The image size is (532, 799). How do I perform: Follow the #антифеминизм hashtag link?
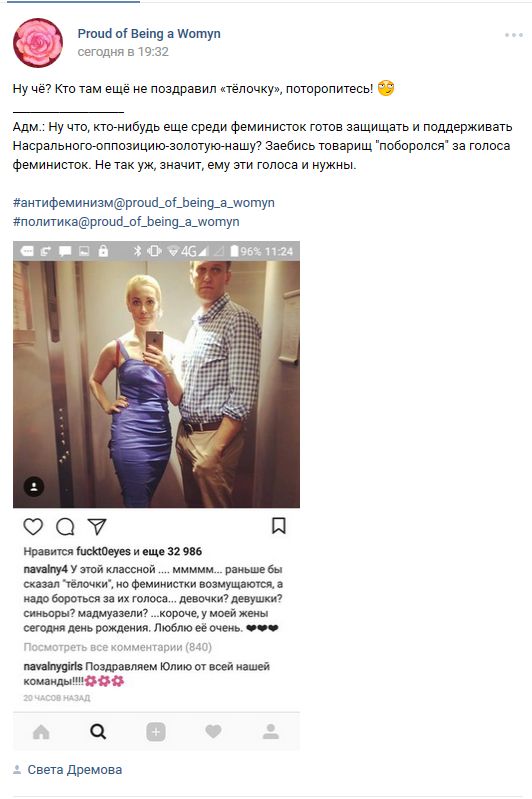tap(144, 203)
